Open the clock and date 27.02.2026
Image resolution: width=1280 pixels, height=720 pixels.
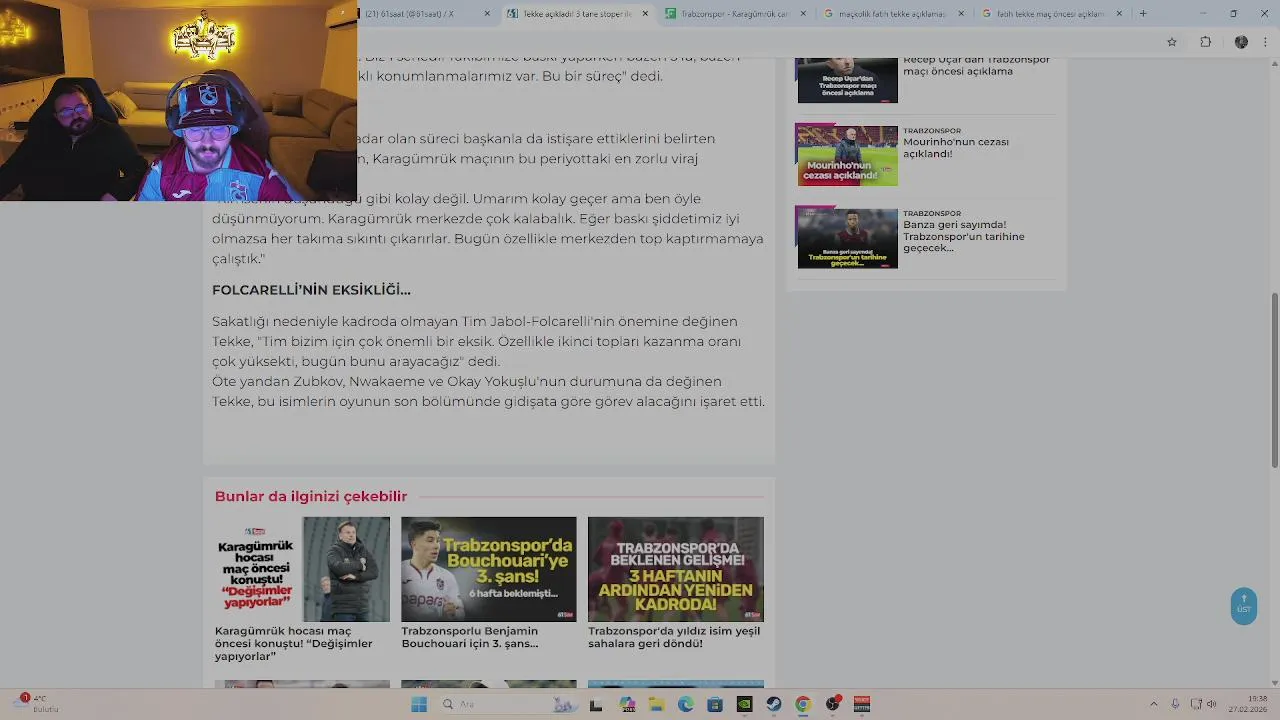pyautogui.click(x=1249, y=704)
